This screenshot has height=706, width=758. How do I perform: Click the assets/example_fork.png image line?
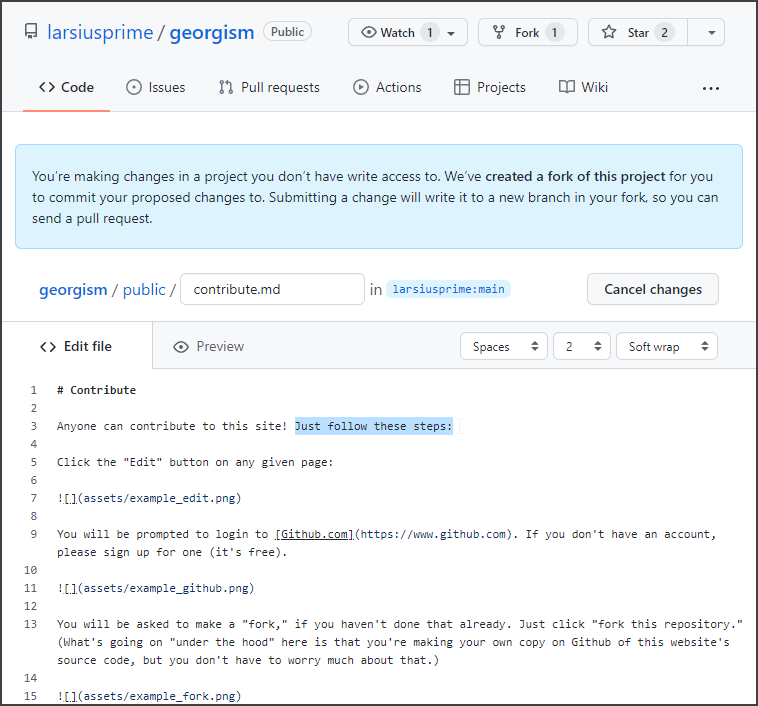coord(149,696)
